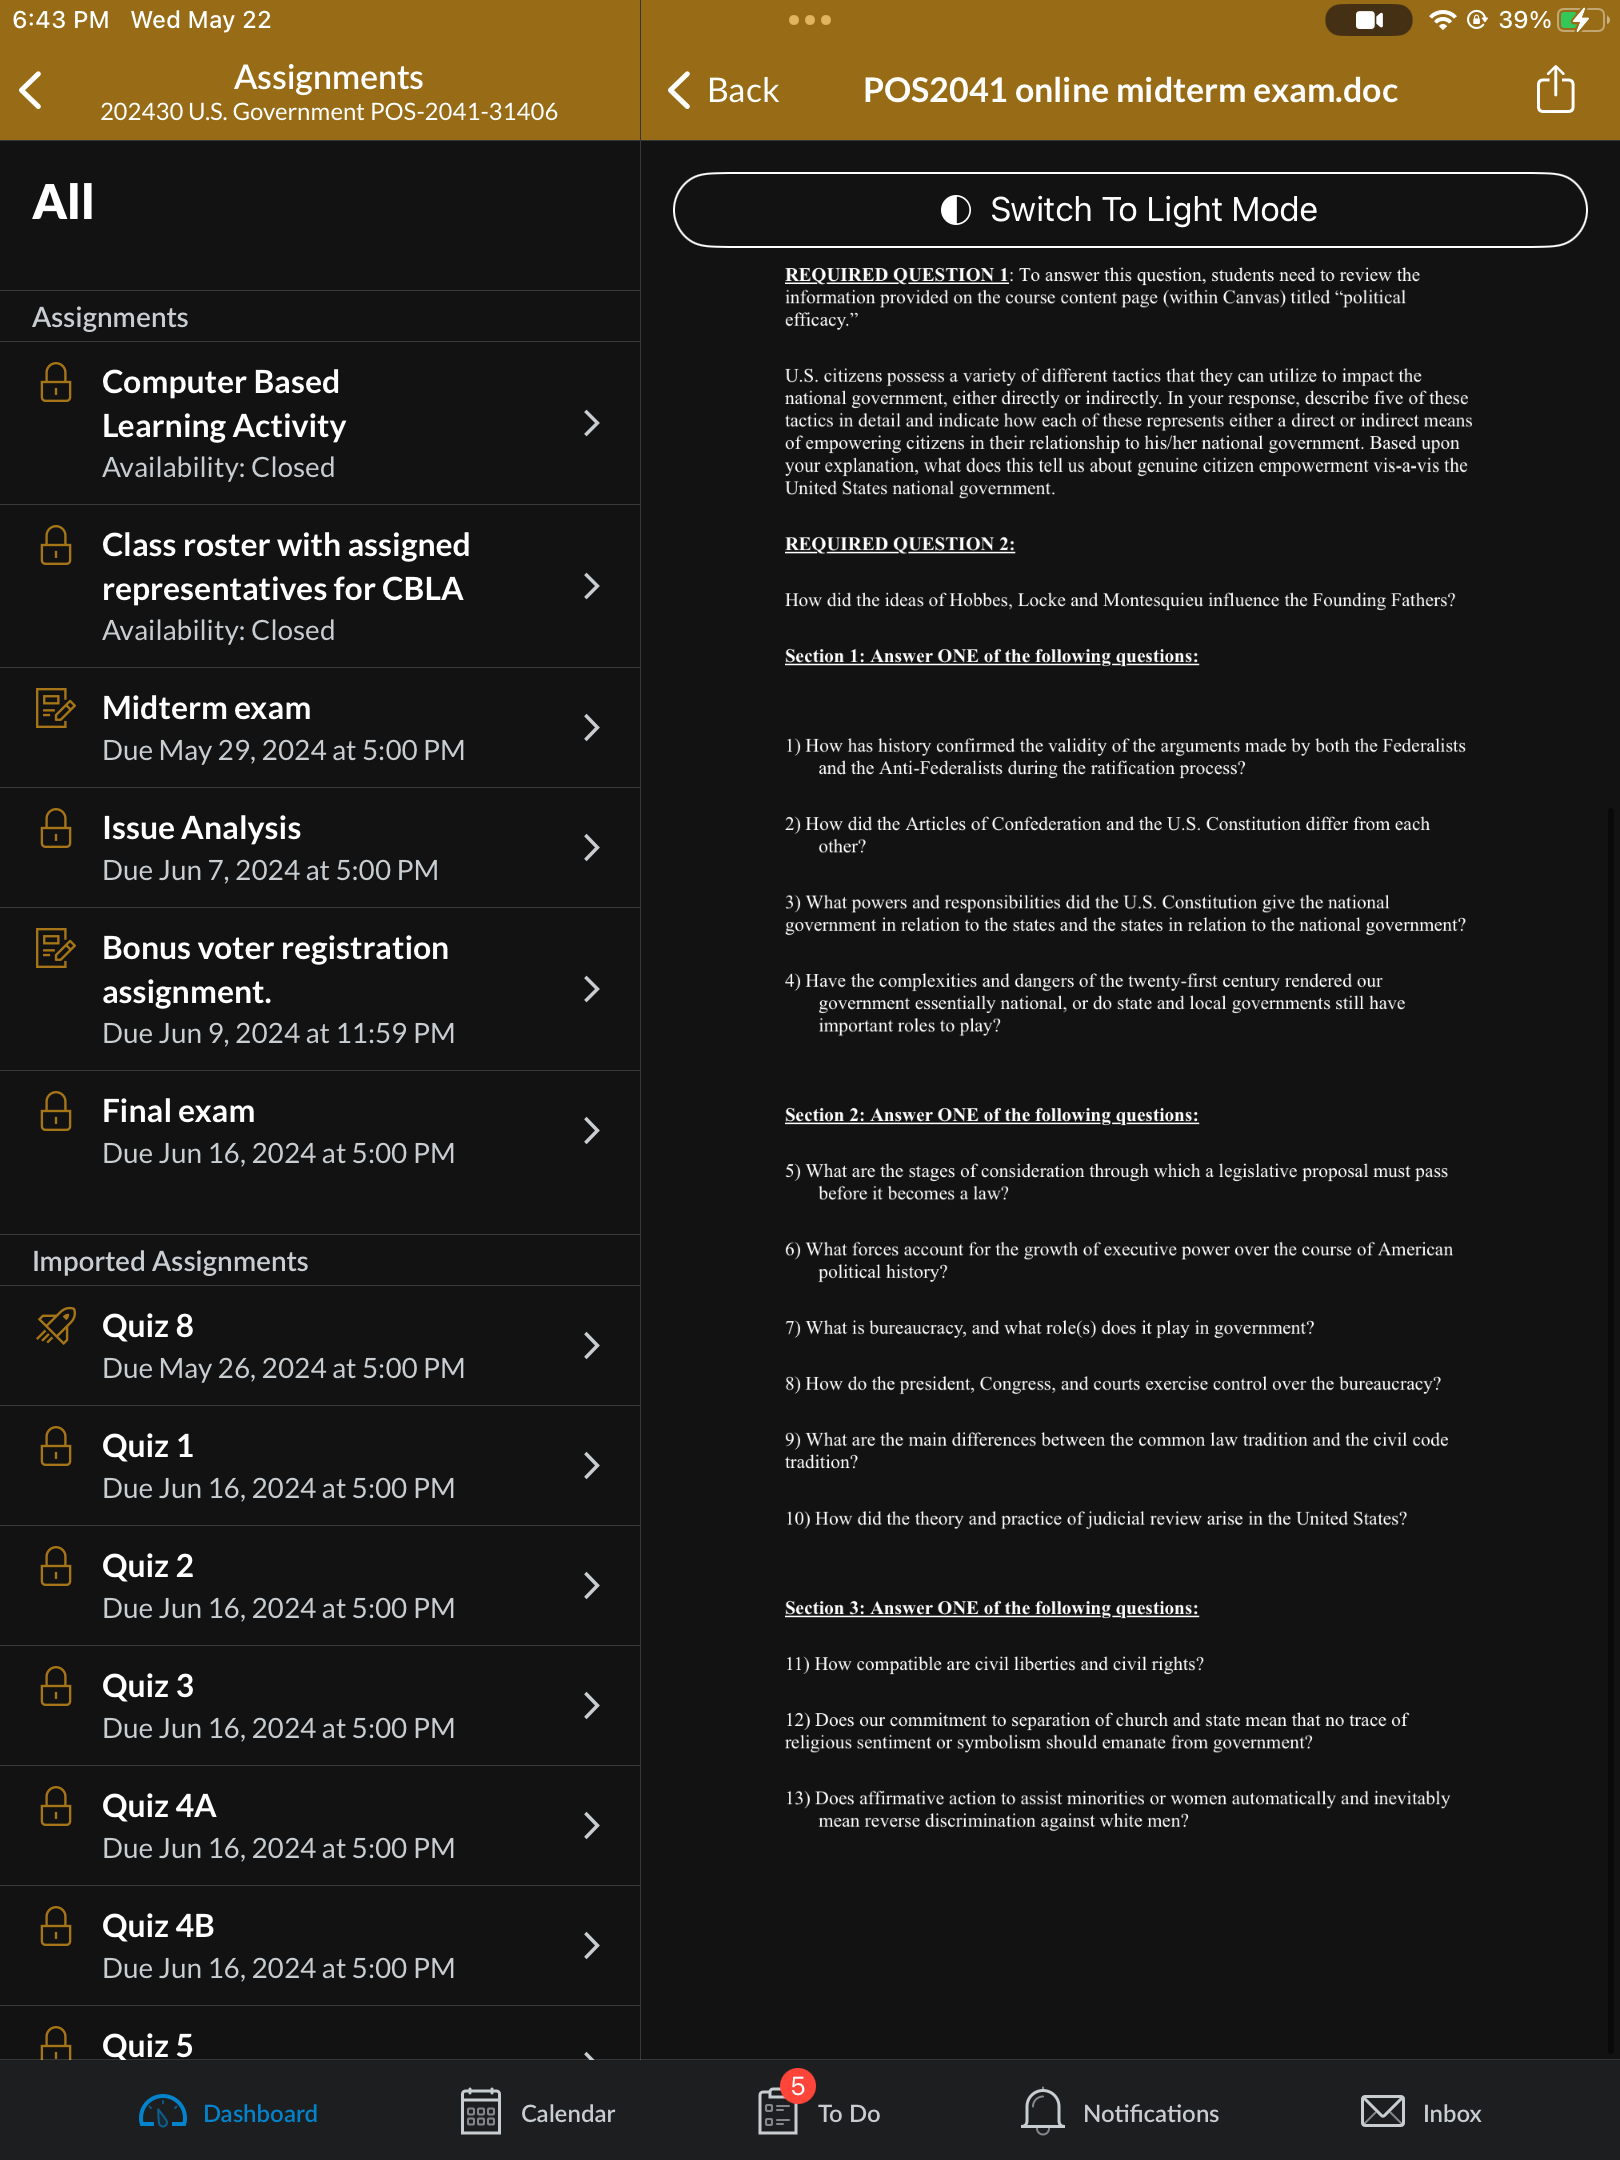The image size is (1620, 2160).
Task: Tap the assignment icon beside Midterm exam
Action: point(56,708)
